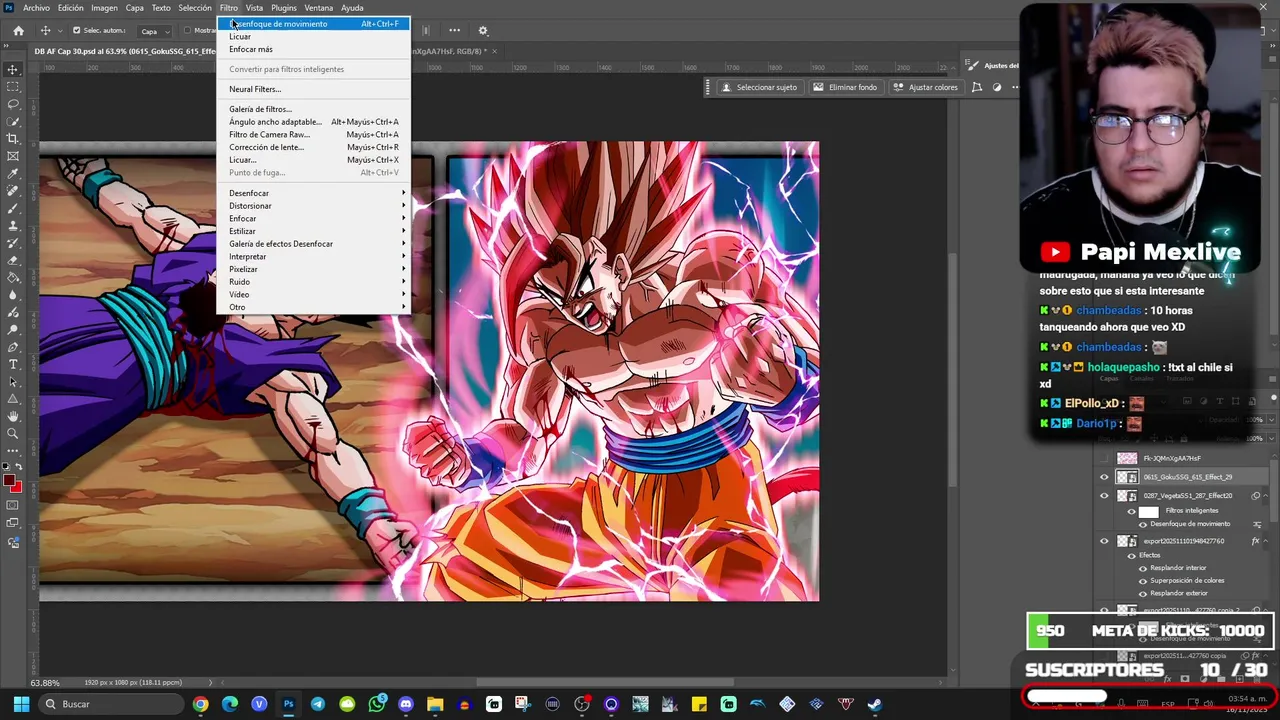1280x720 pixels.
Task: Open the Move tool preset dropdown arrow
Action: [59, 31]
